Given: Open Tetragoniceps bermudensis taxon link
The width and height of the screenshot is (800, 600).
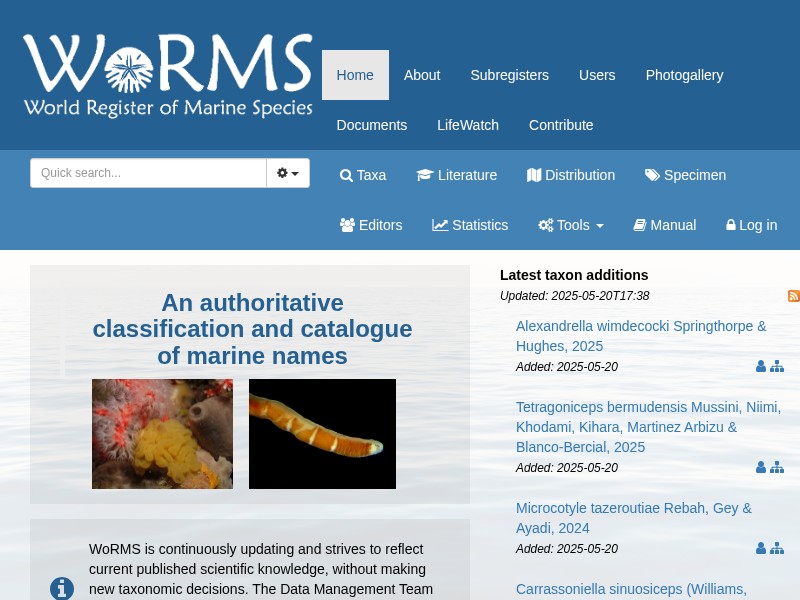Looking at the screenshot, I should coord(648,427).
